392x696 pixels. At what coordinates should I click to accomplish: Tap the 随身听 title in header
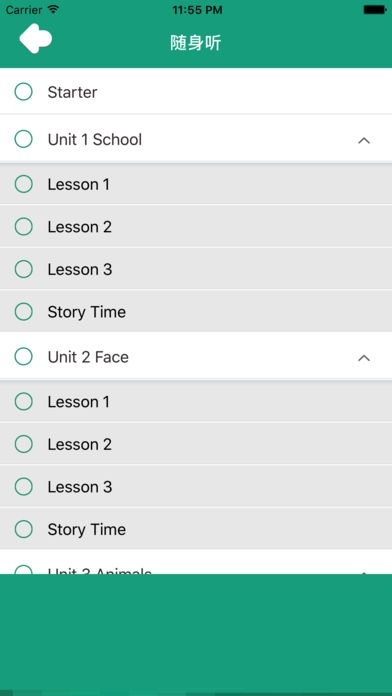point(196,43)
